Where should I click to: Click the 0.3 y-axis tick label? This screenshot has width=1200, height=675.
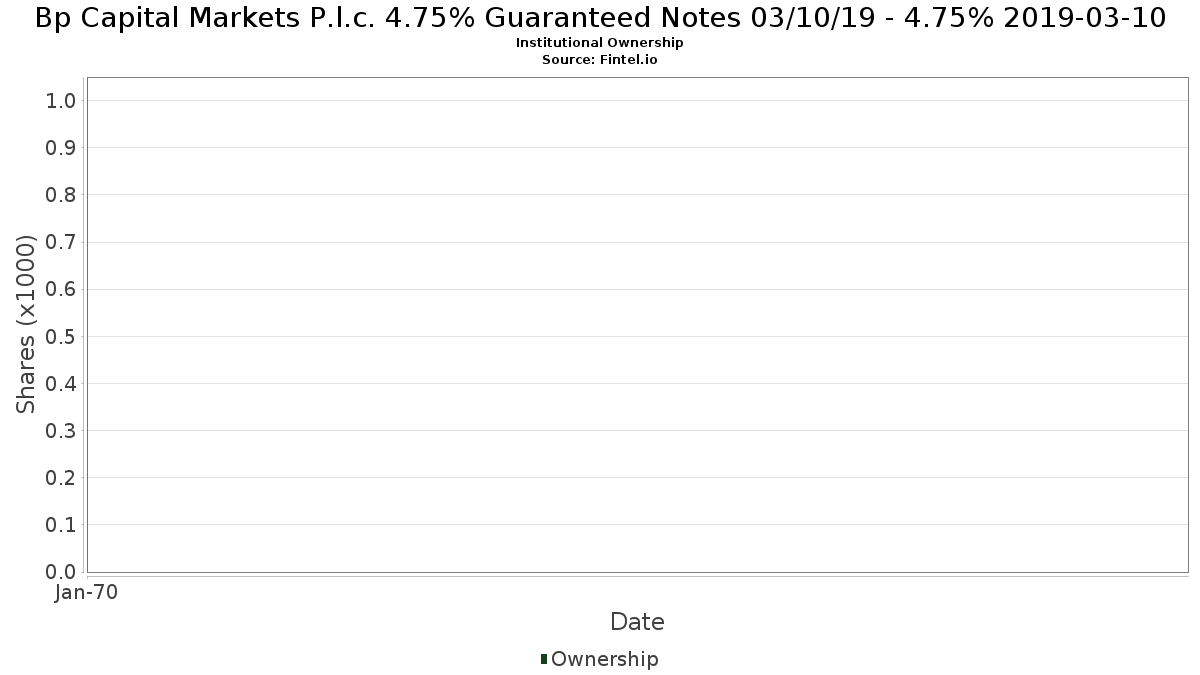tap(62, 430)
